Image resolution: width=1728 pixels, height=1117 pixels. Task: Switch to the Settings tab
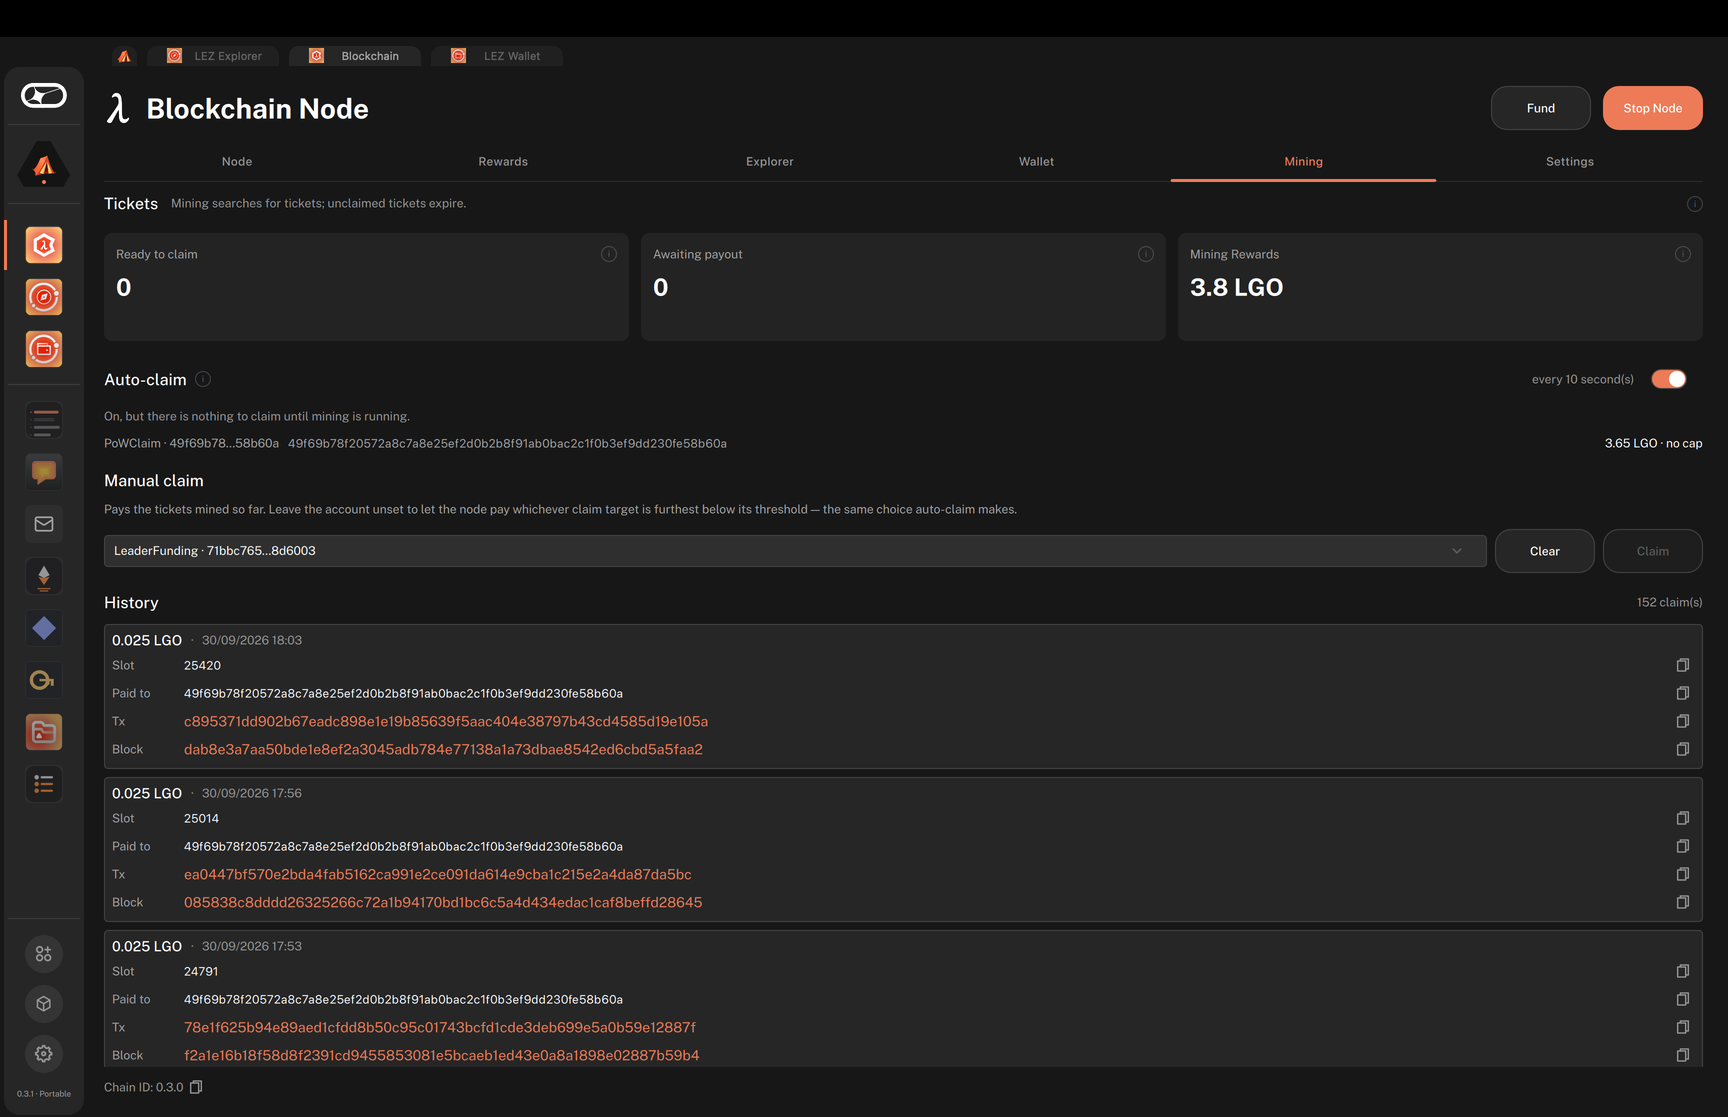point(1570,161)
